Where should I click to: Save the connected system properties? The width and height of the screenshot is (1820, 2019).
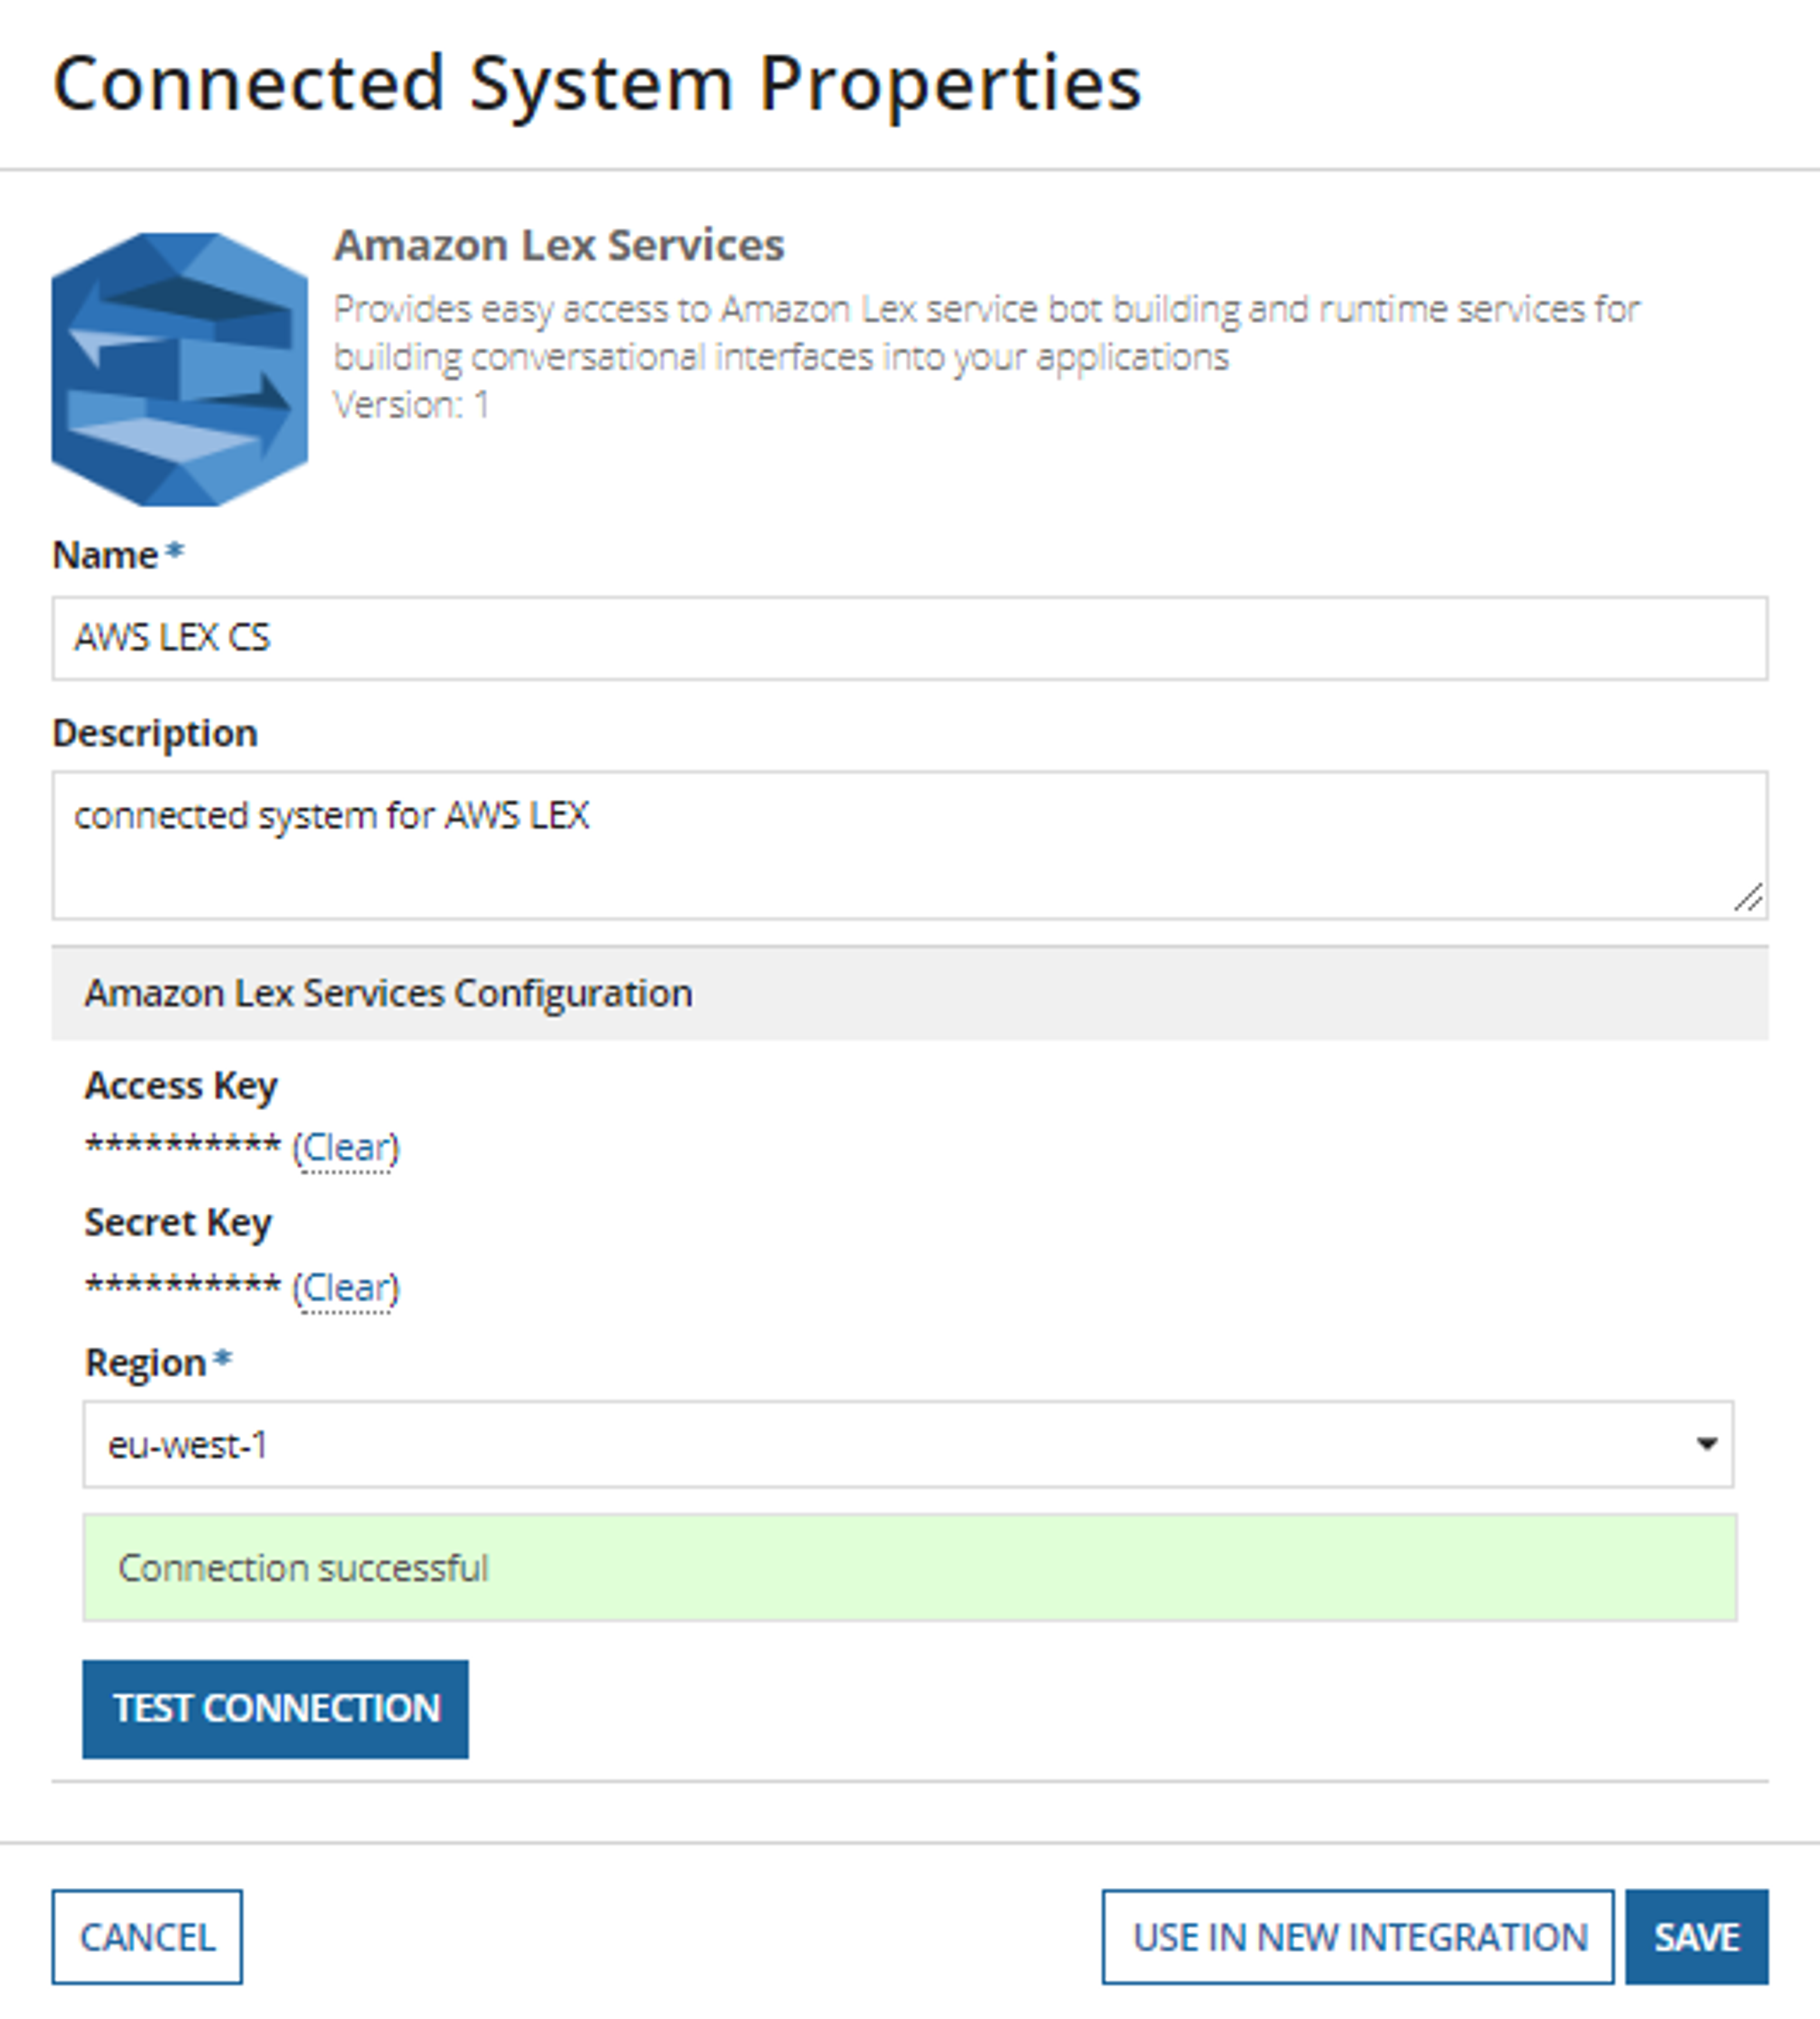pos(1697,1937)
